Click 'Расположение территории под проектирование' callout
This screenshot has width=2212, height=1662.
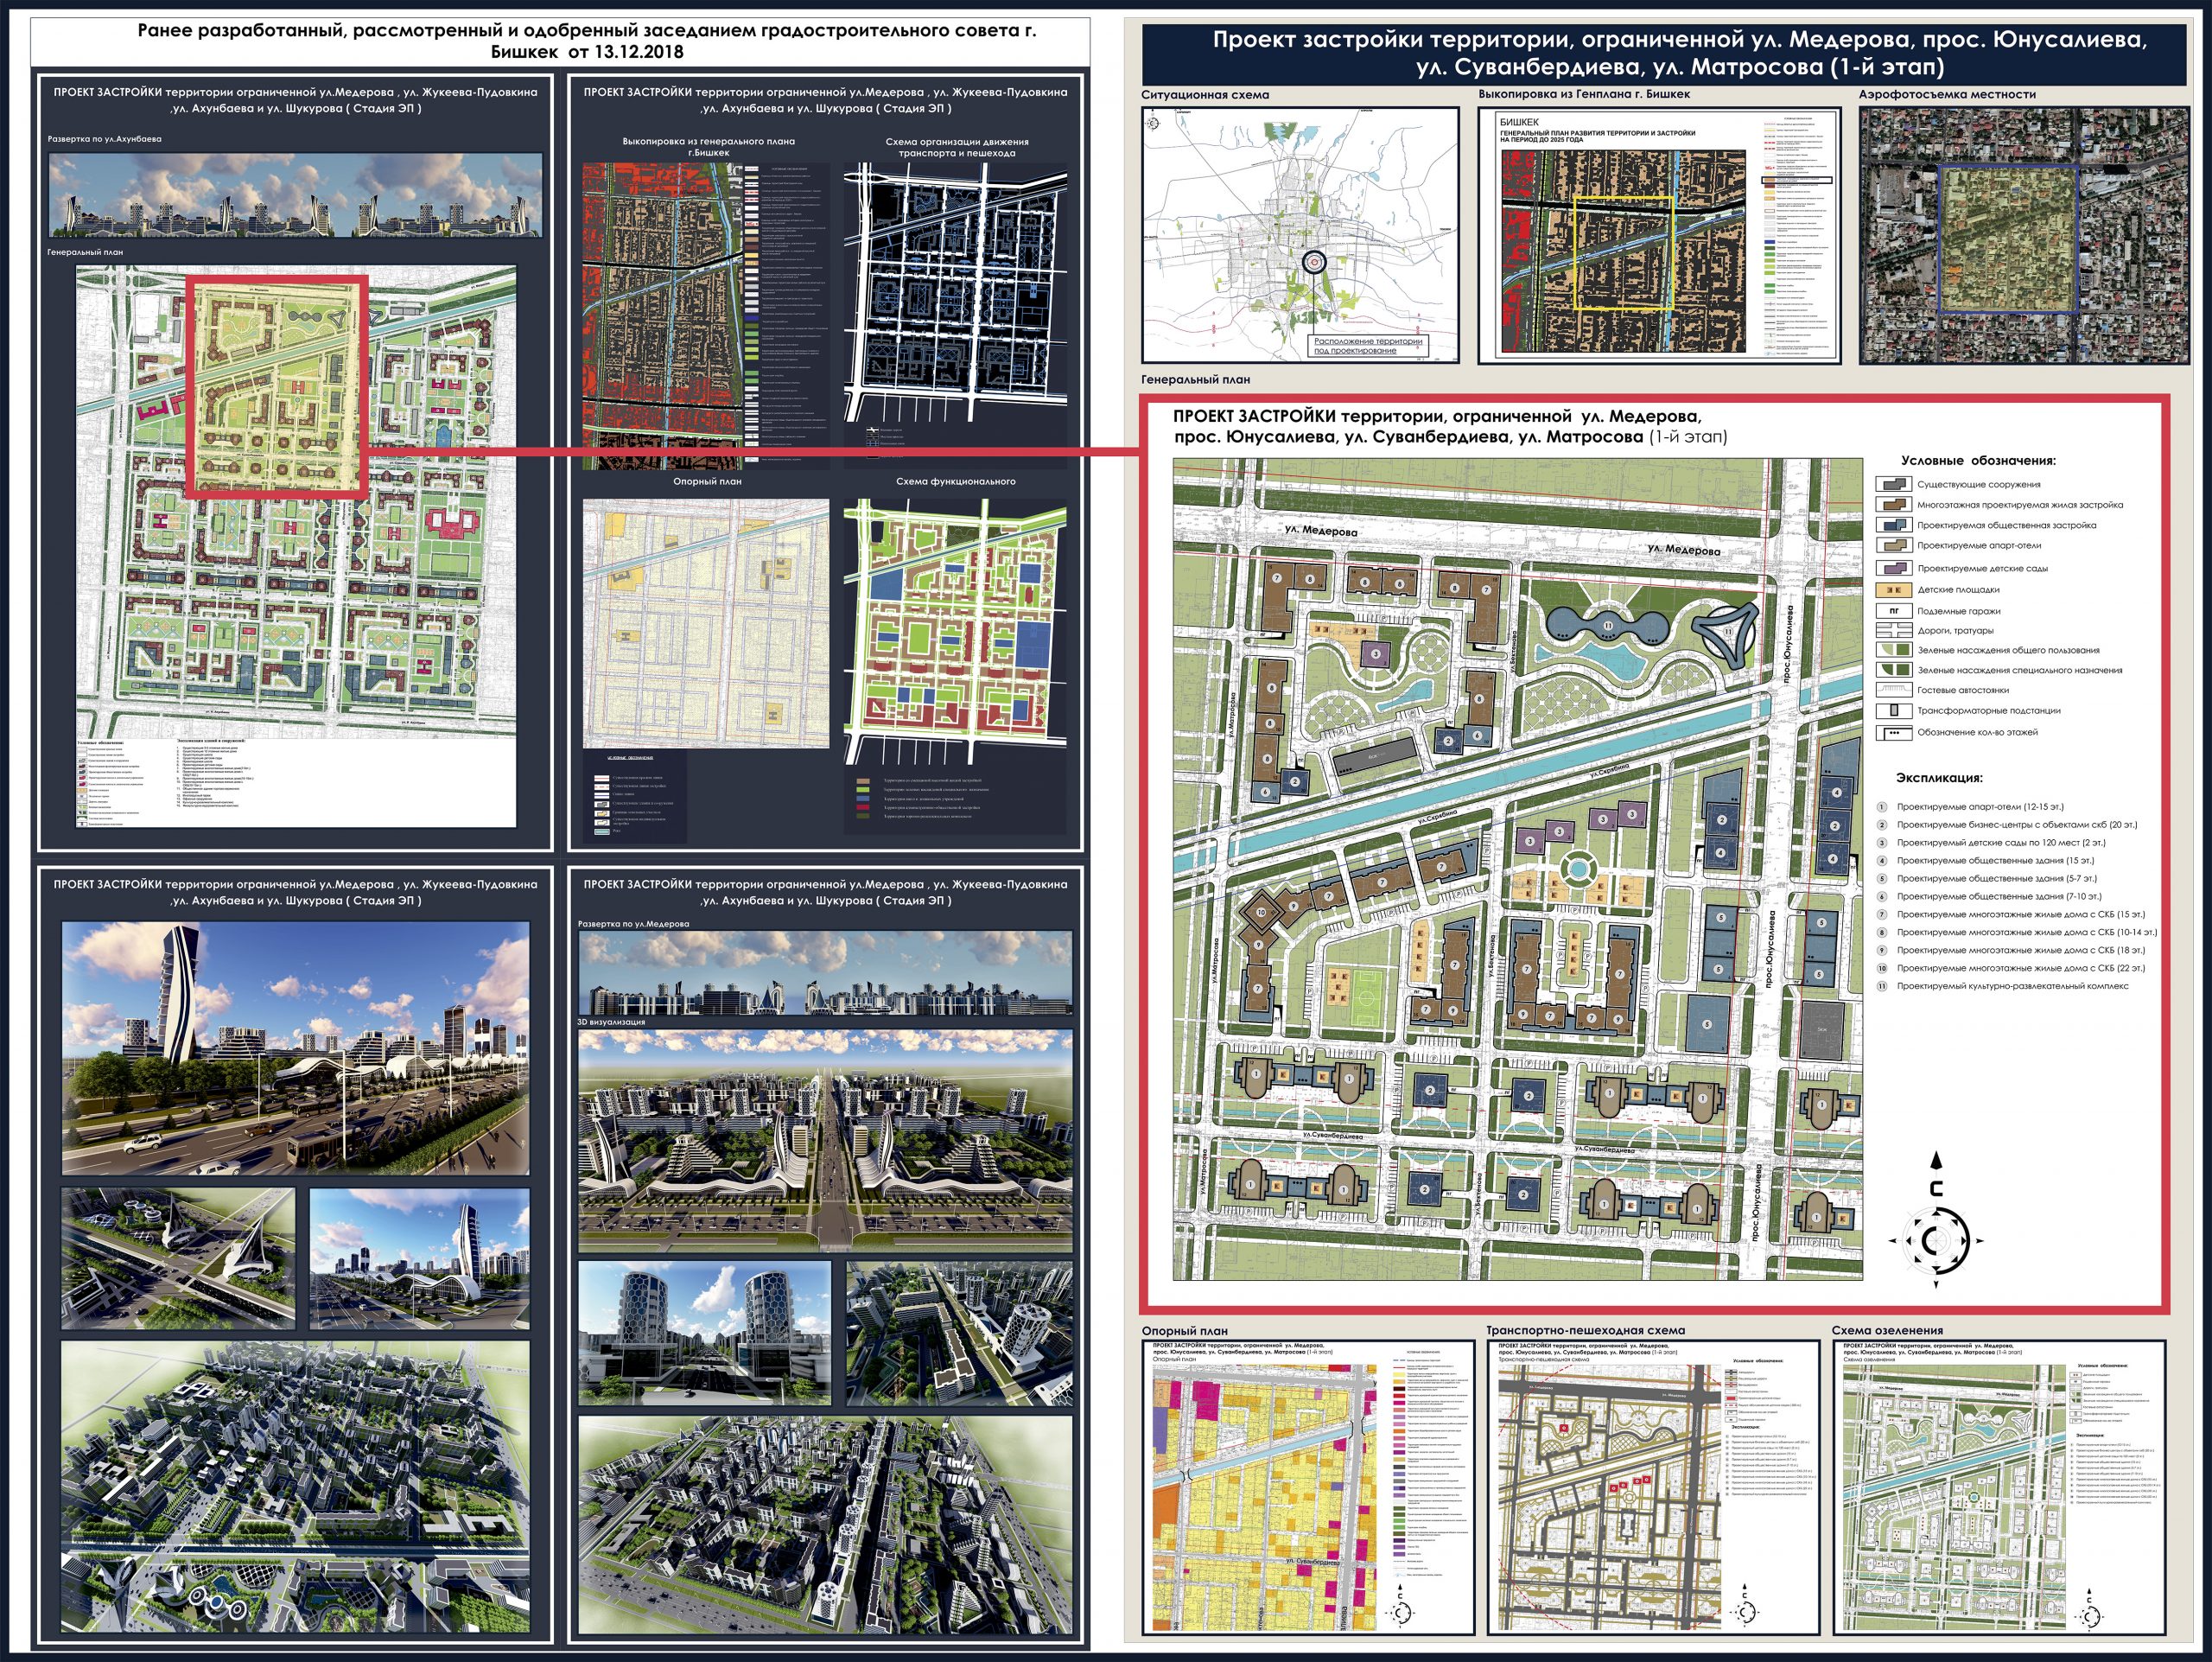coord(1368,346)
